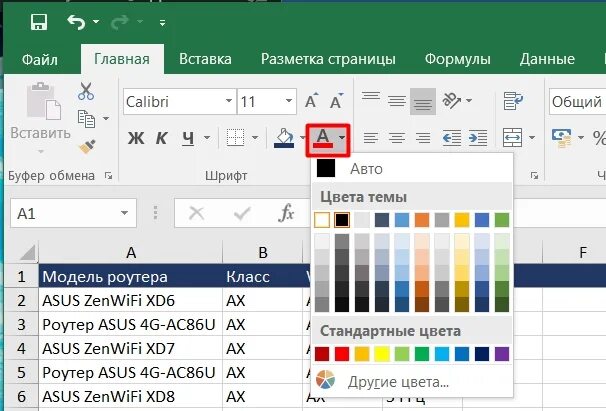606x411 pixels.
Task: Open the Формулы tab
Action: pos(458,59)
